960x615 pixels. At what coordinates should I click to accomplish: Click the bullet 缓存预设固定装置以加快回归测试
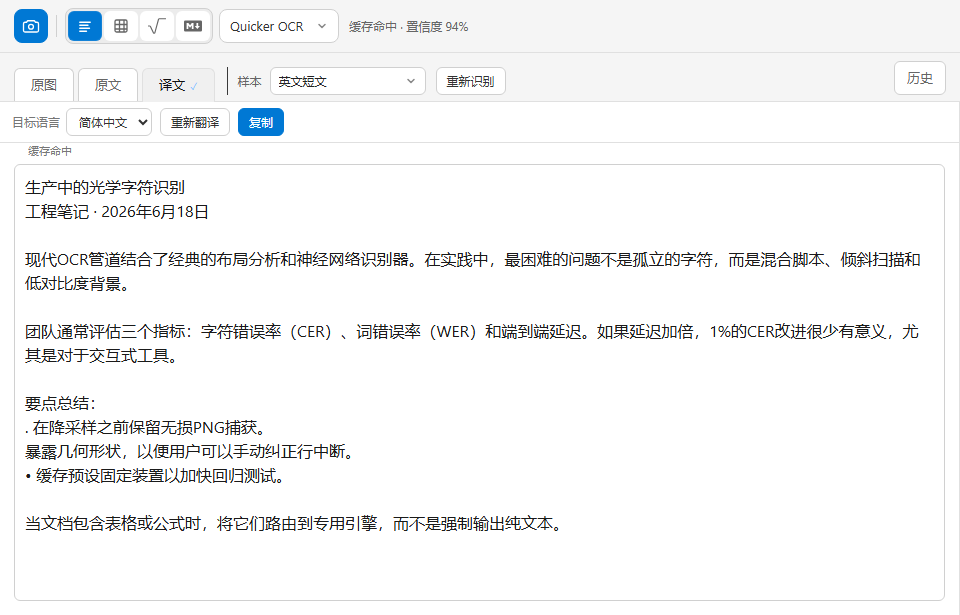pyautogui.click(x=156, y=476)
